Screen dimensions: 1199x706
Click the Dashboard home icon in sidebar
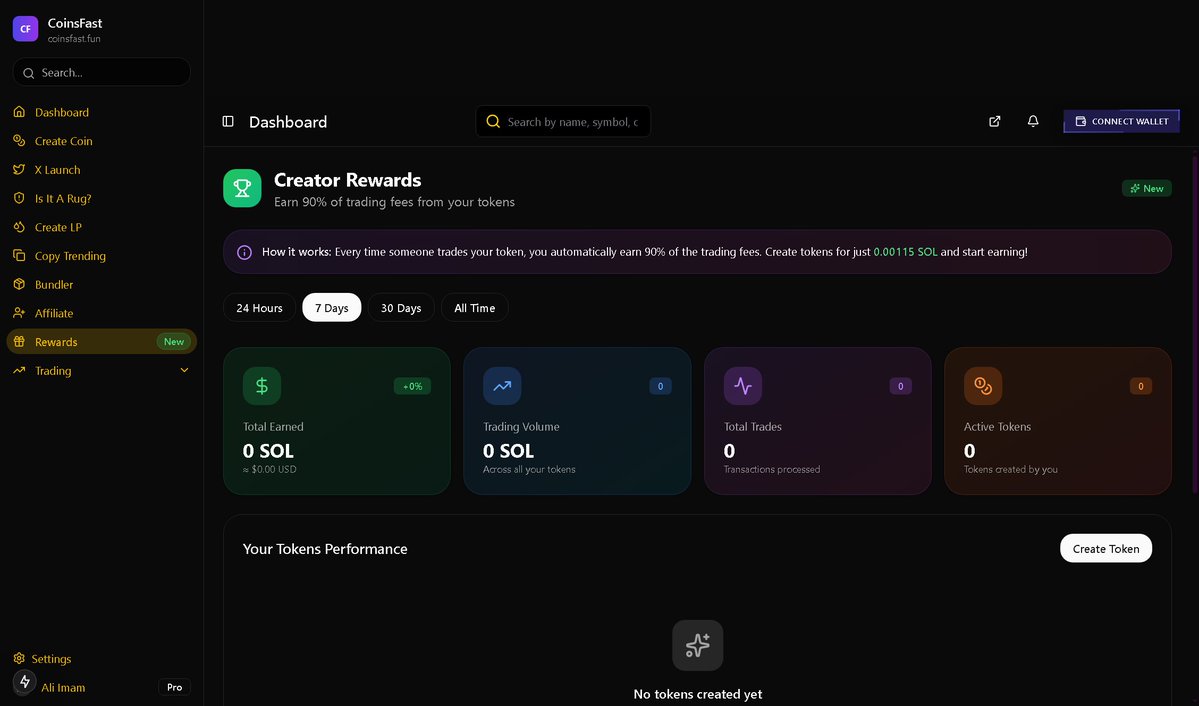[x=19, y=112]
